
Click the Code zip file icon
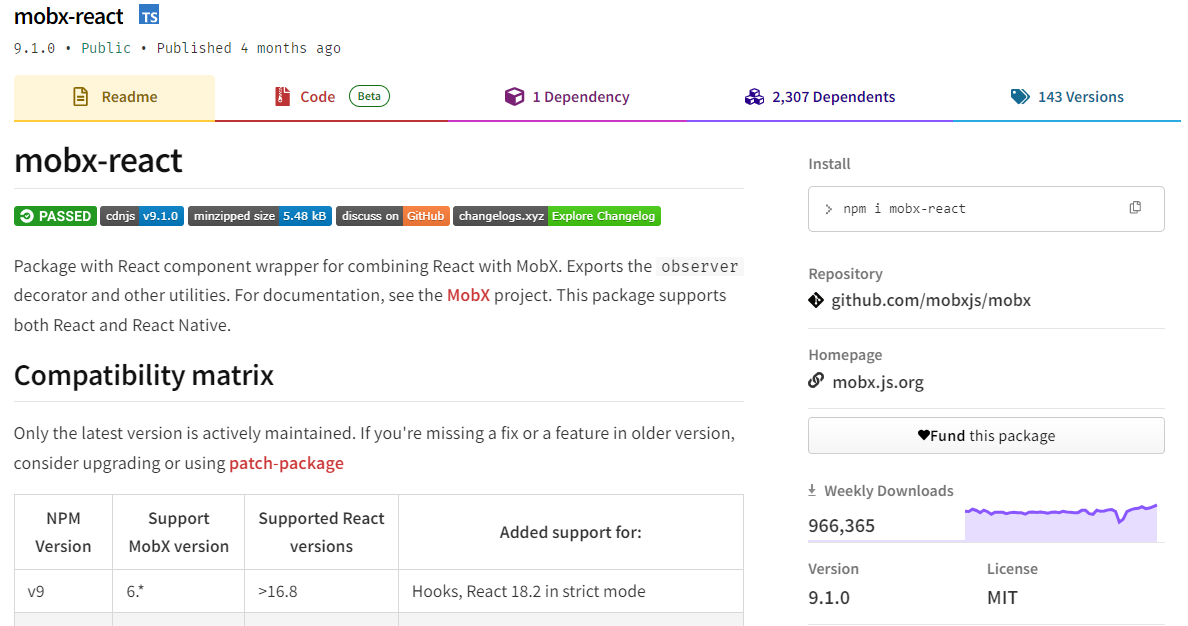click(283, 96)
